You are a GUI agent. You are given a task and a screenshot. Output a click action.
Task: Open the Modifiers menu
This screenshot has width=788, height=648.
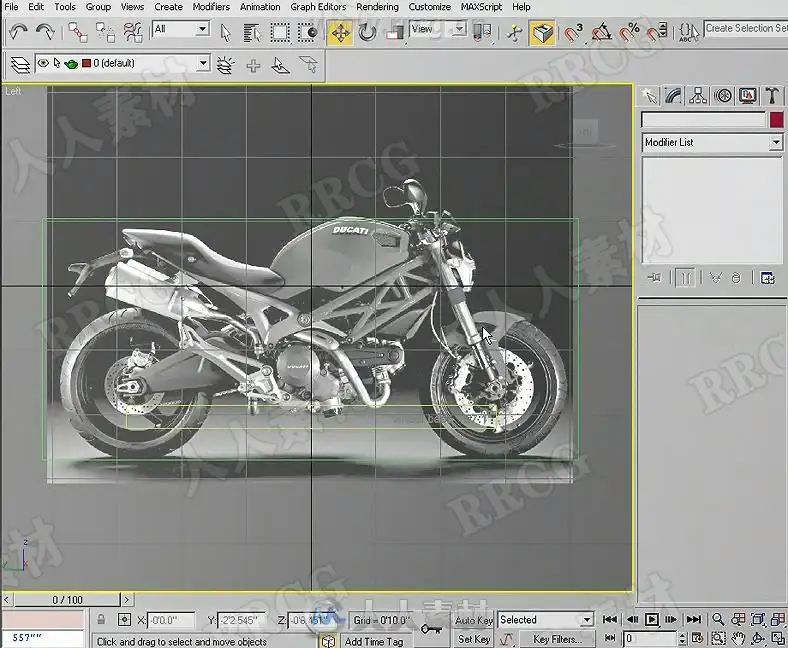(210, 7)
